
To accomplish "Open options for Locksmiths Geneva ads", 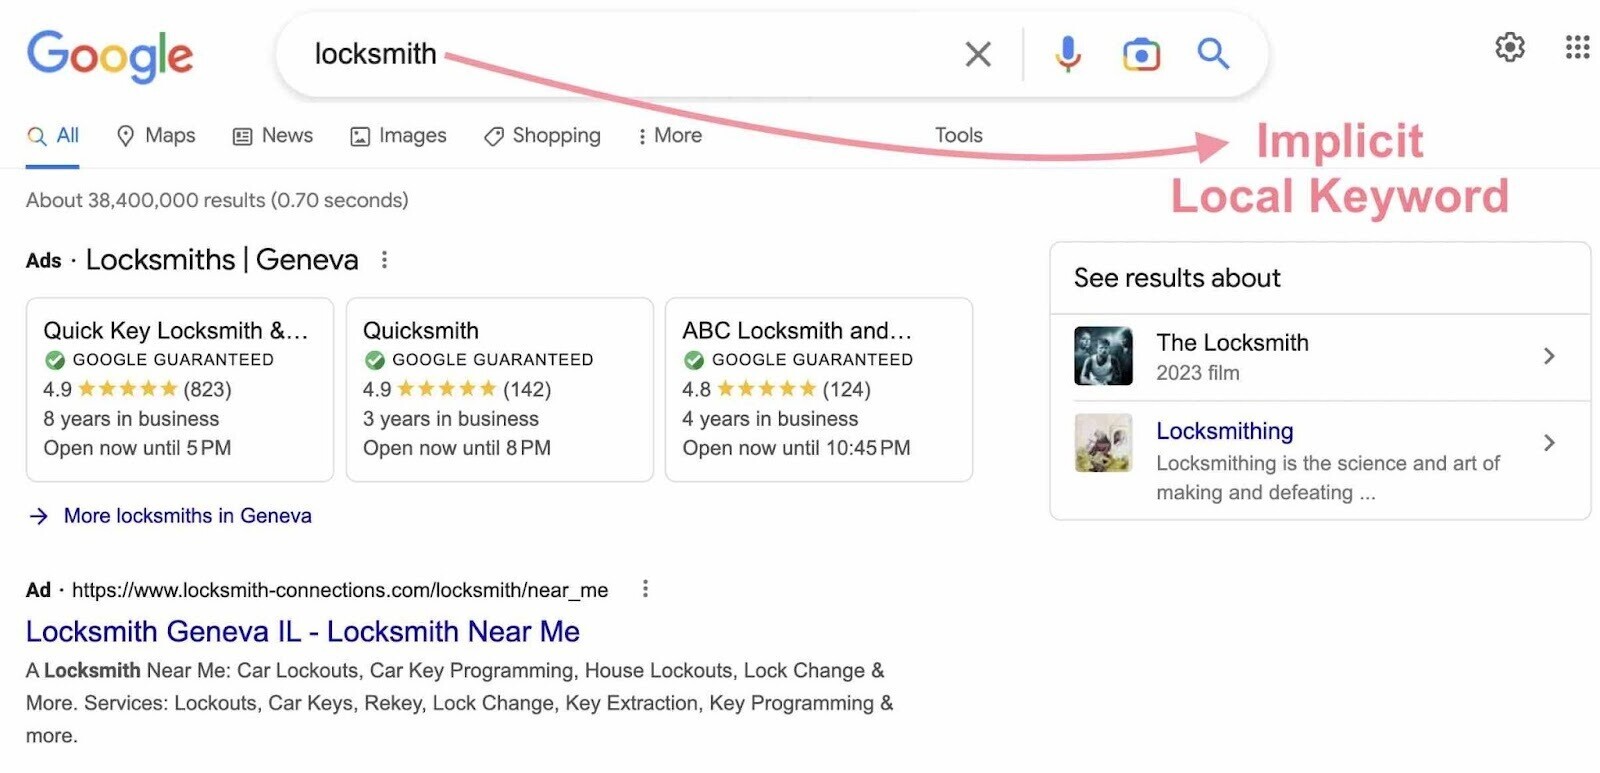I will tap(384, 260).
